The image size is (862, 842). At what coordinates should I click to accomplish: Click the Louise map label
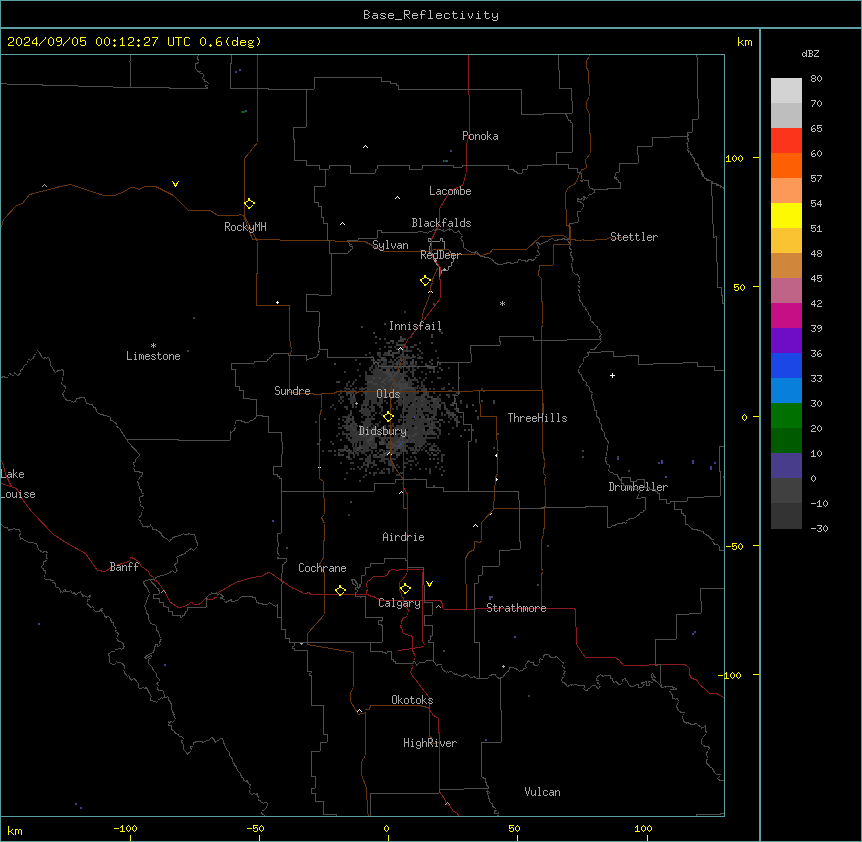(18, 494)
